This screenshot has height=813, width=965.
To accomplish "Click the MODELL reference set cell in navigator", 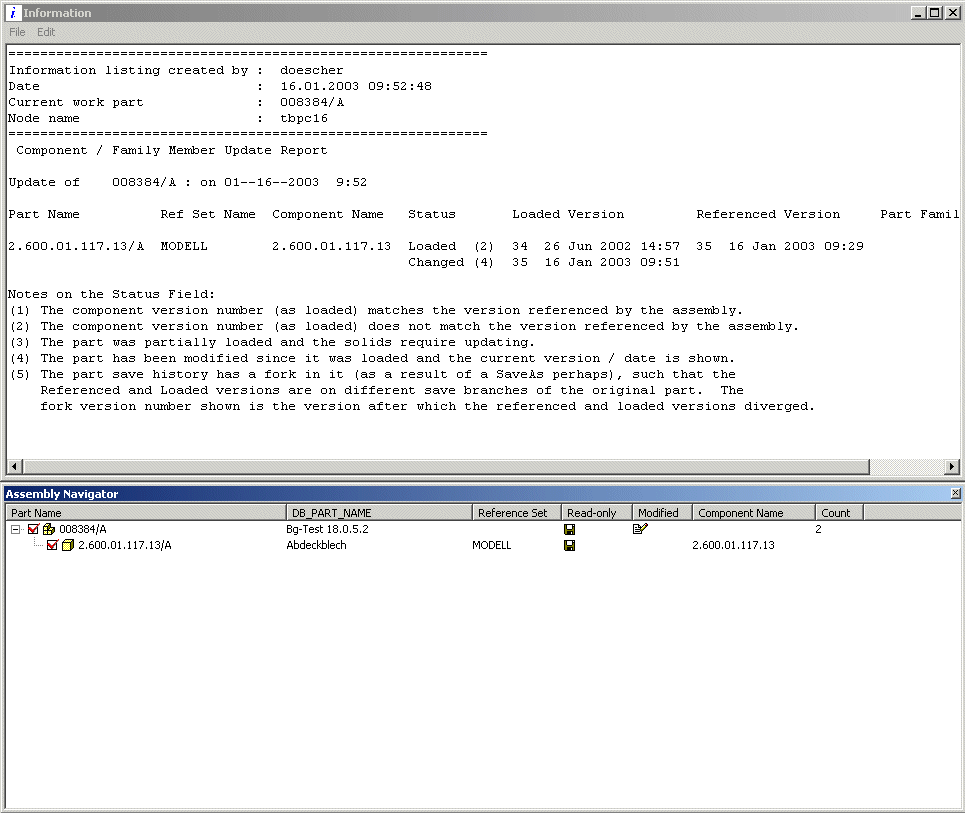I will click(x=492, y=545).
